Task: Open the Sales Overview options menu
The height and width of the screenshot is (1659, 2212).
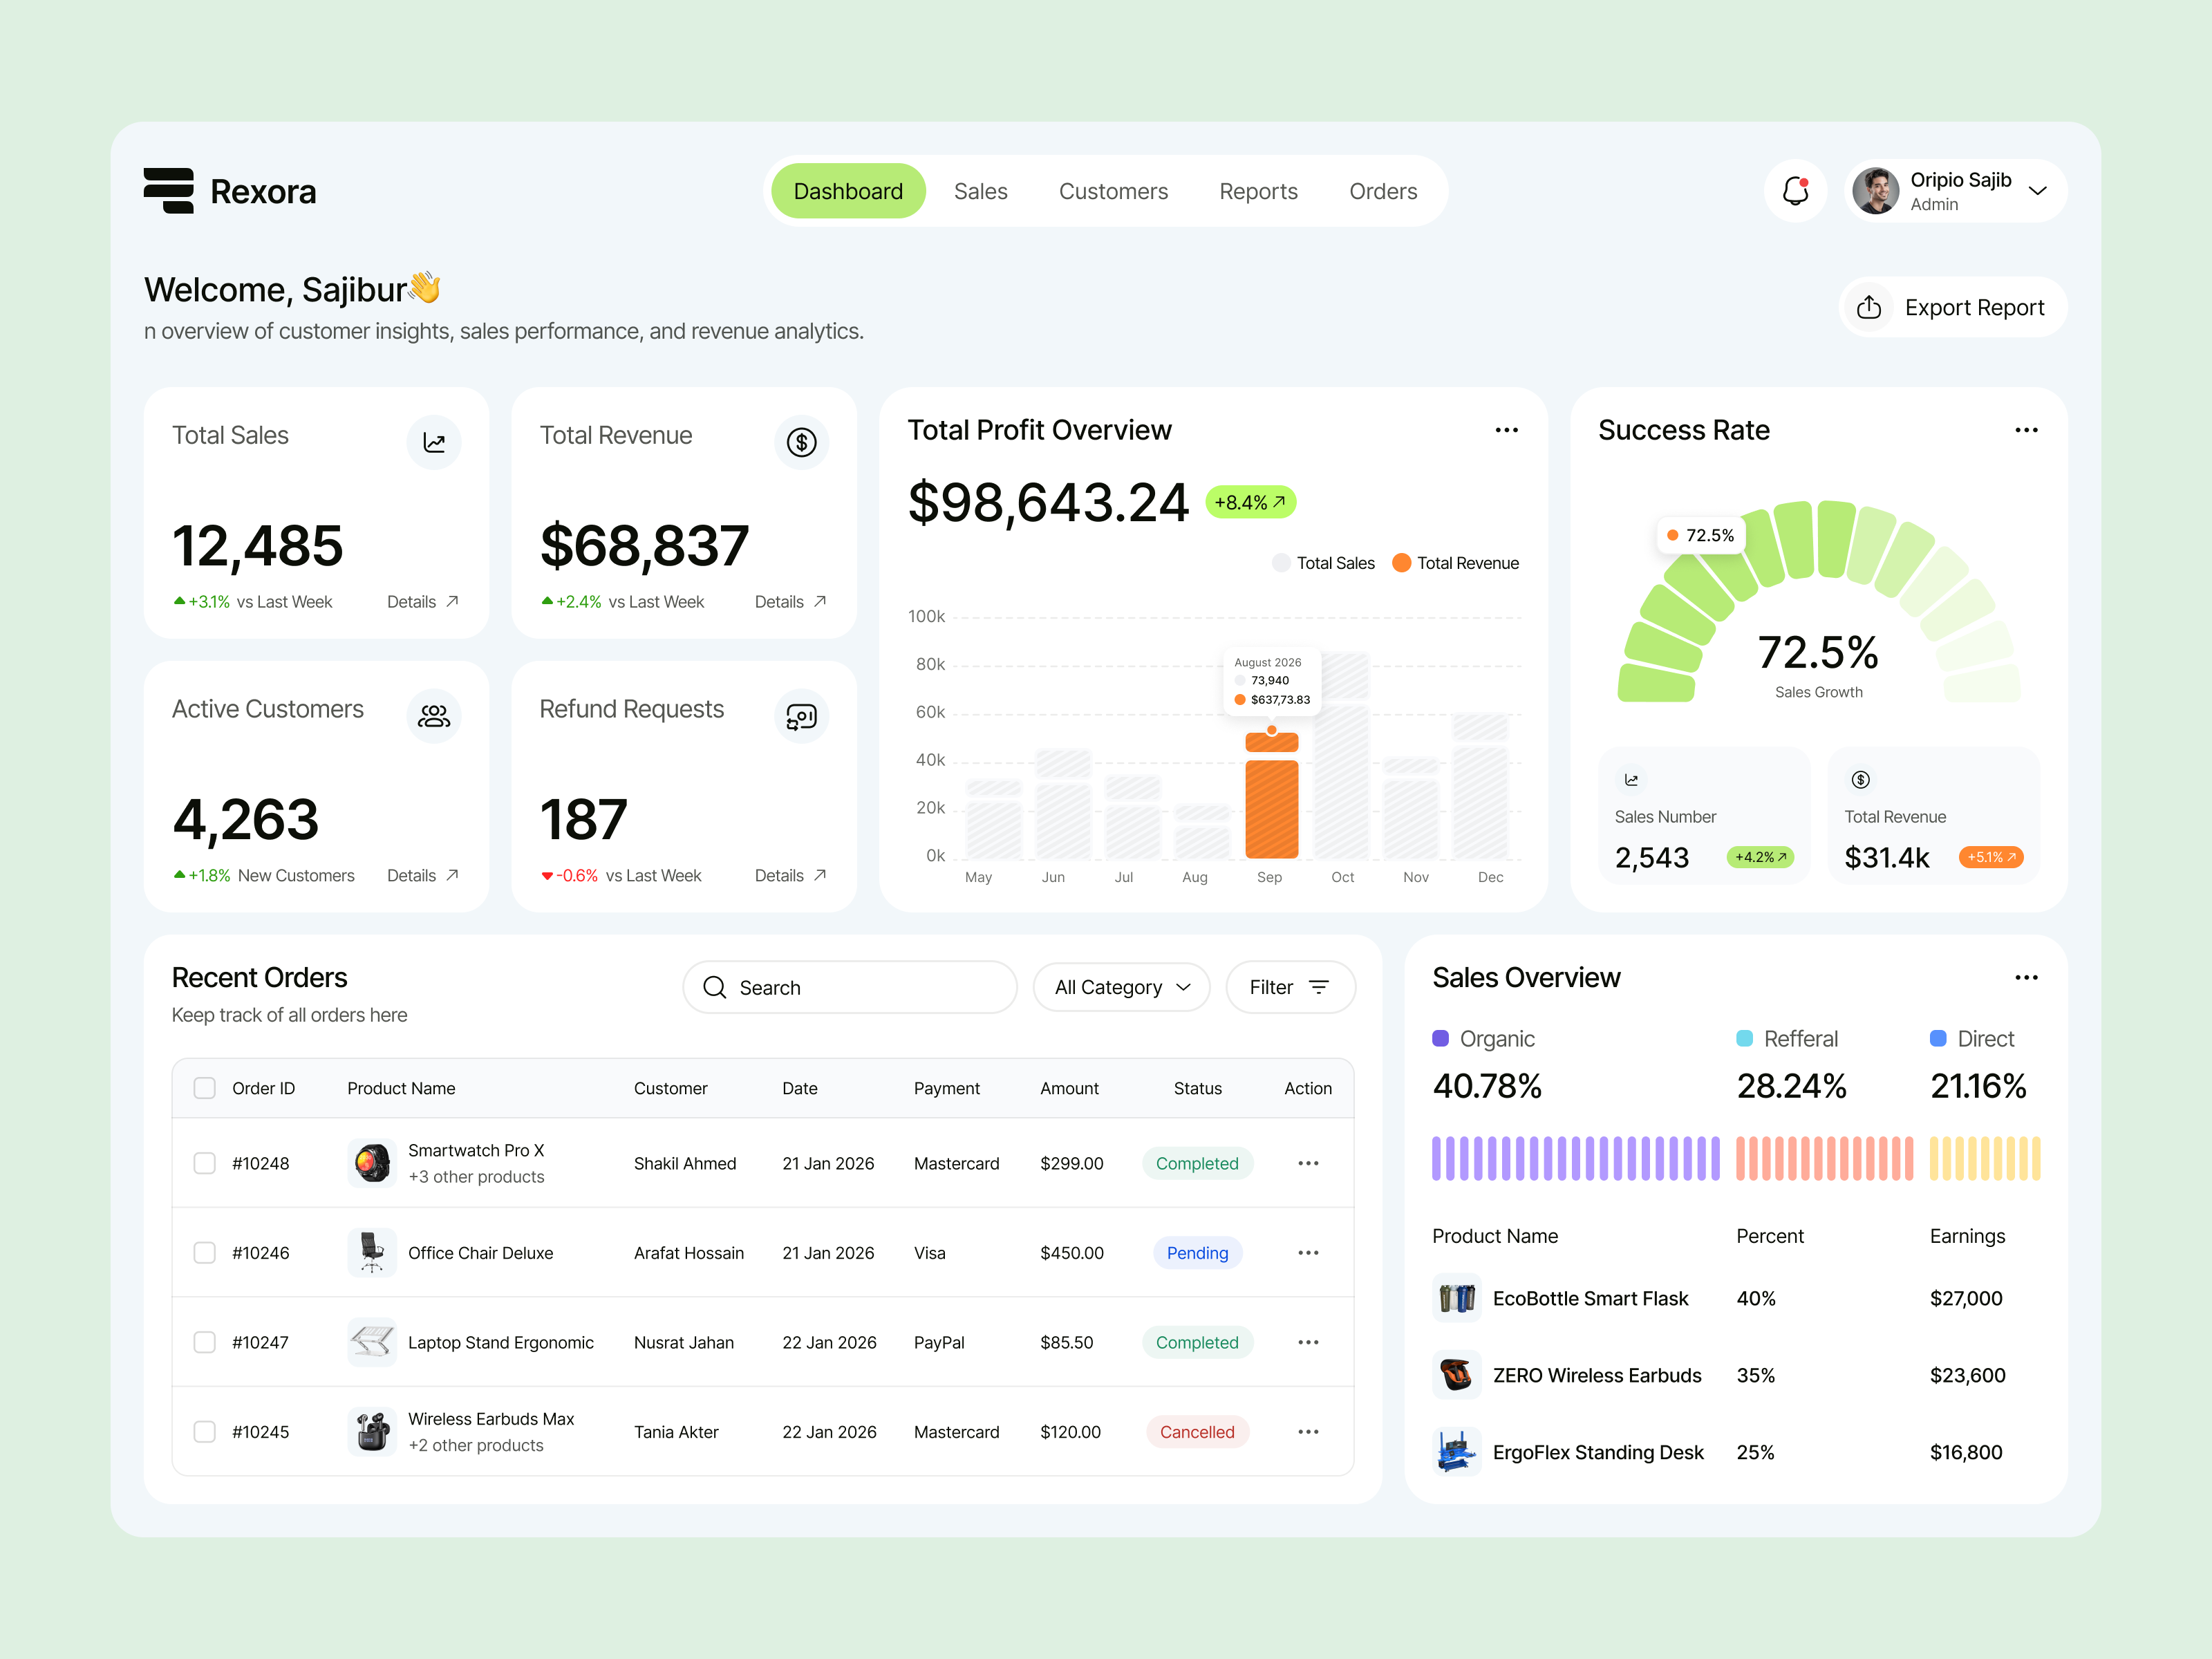Action: 2027,977
